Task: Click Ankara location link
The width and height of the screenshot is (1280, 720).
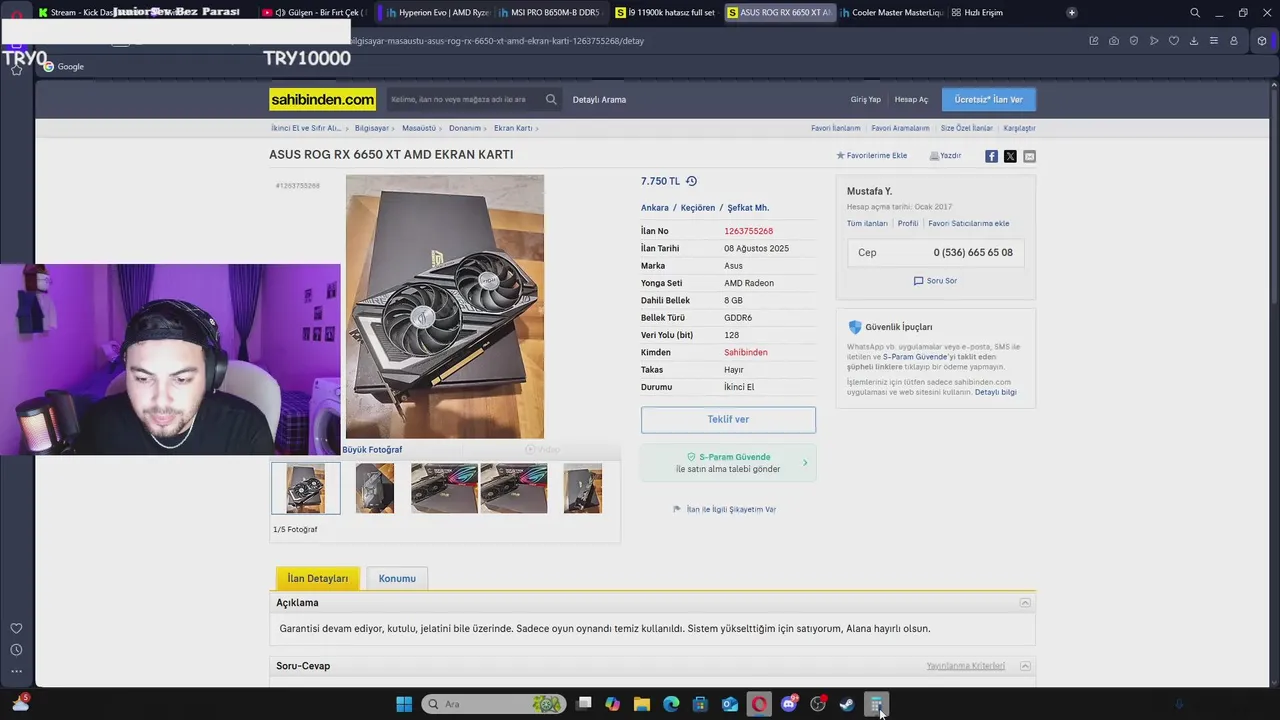Action: coord(655,208)
